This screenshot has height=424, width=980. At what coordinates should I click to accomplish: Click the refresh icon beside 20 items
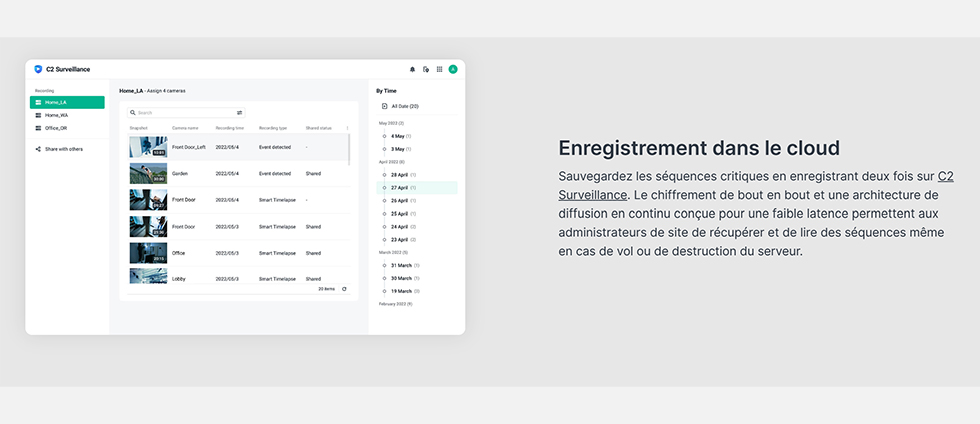point(344,289)
